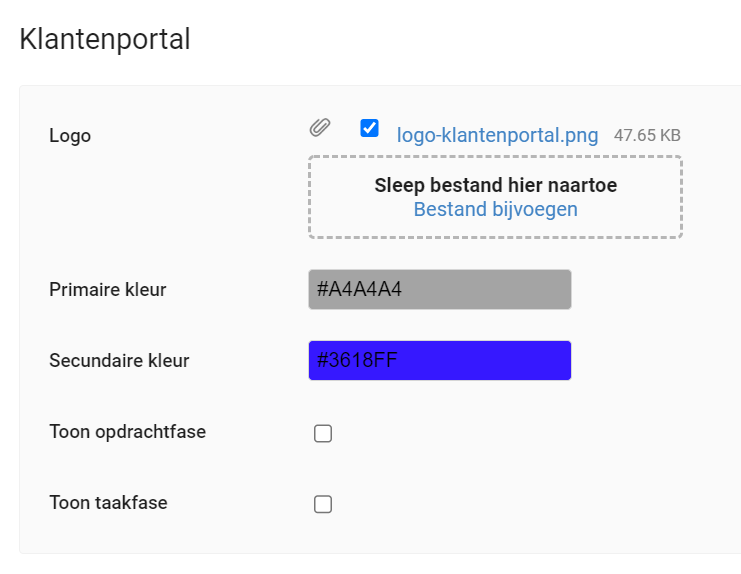Place cursor in #3618FF hex value
The width and height of the screenshot is (741, 574).
click(357, 360)
